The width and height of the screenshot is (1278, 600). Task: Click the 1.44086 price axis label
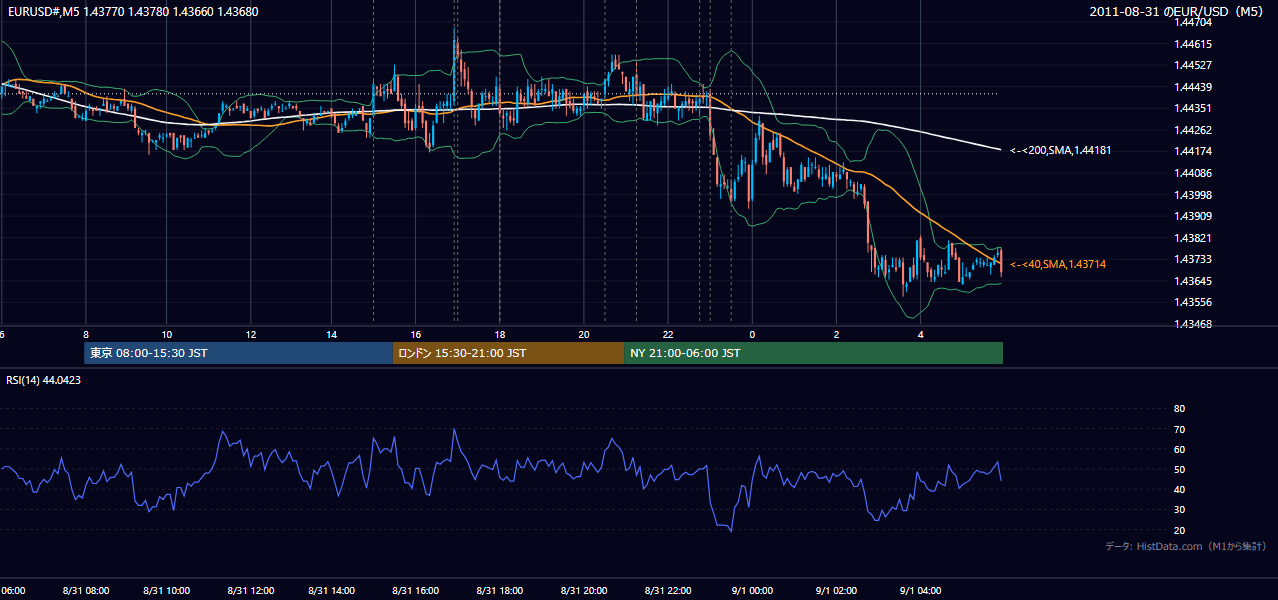1193,173
